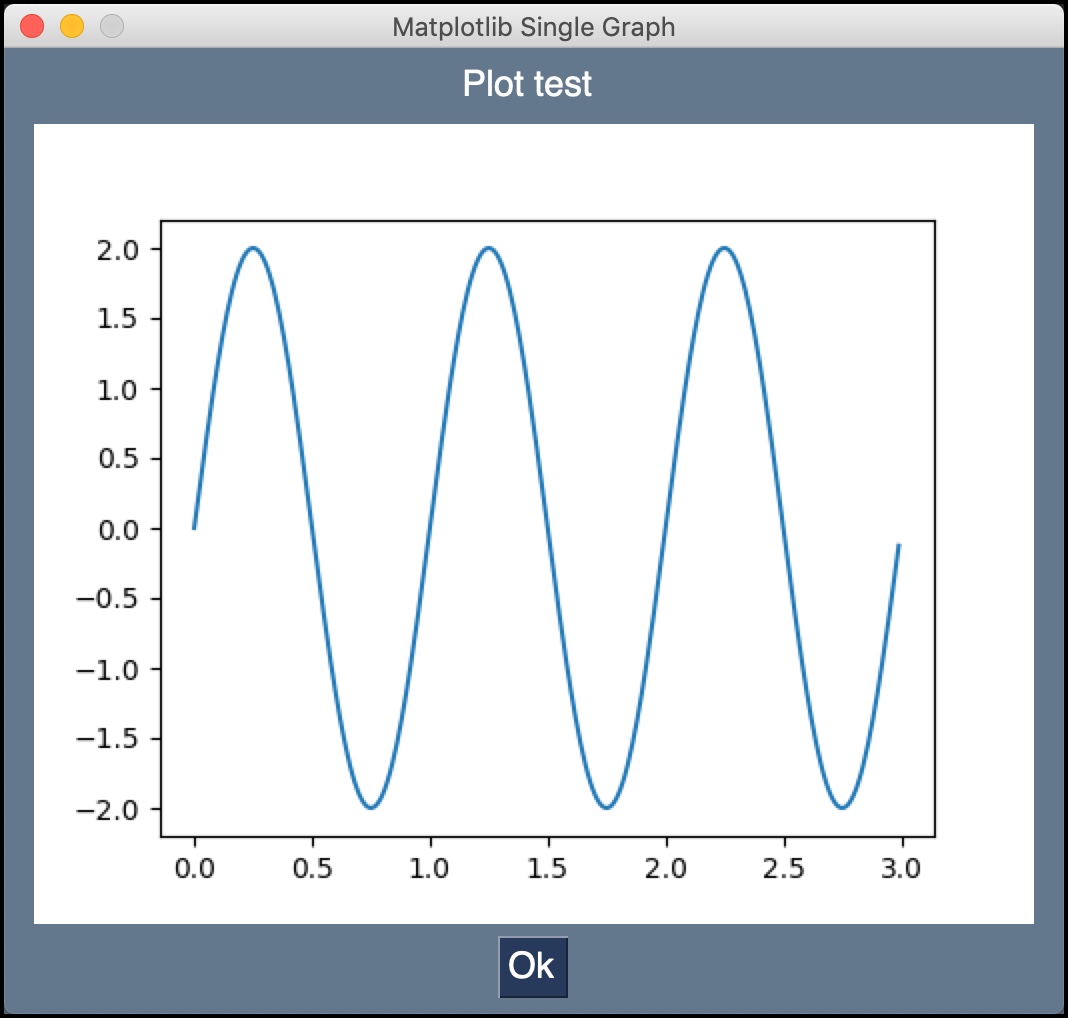The width and height of the screenshot is (1068, 1018).
Task: Click the 3.0 tick label on the x-axis
Action: (x=903, y=869)
